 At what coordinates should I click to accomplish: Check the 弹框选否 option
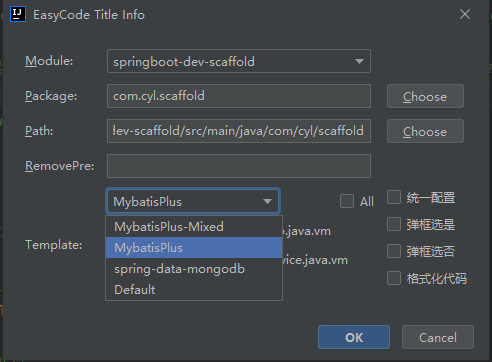pos(394,251)
